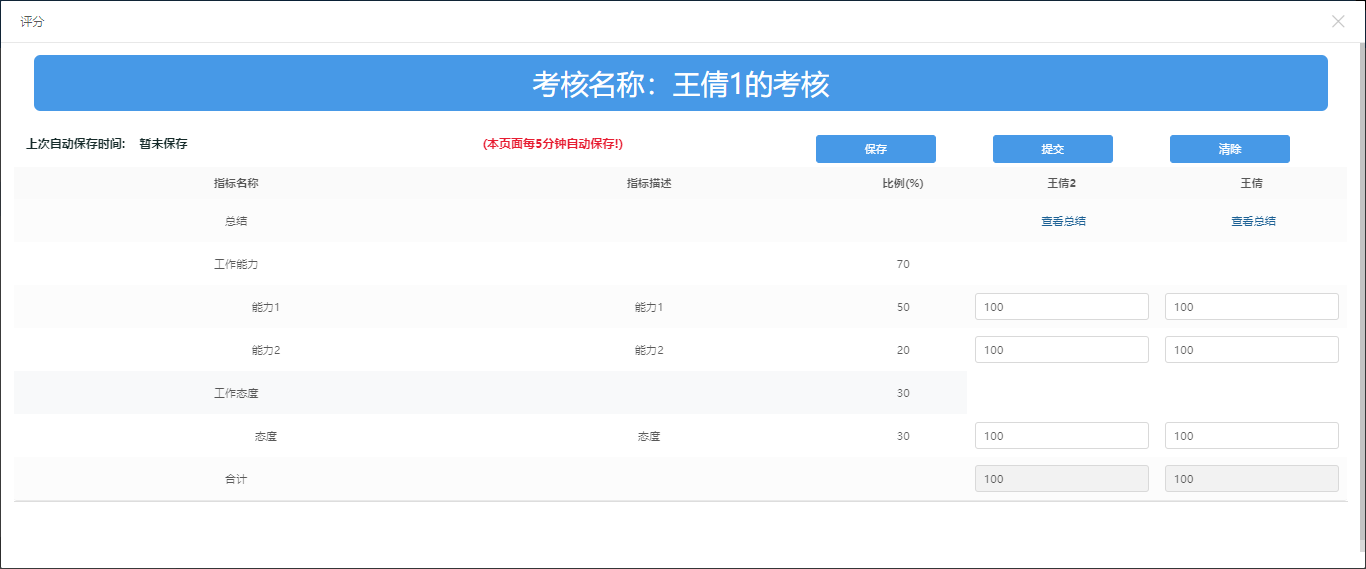Select the 能力2 score input for 王倩
1366x569 pixels.
coord(1251,350)
